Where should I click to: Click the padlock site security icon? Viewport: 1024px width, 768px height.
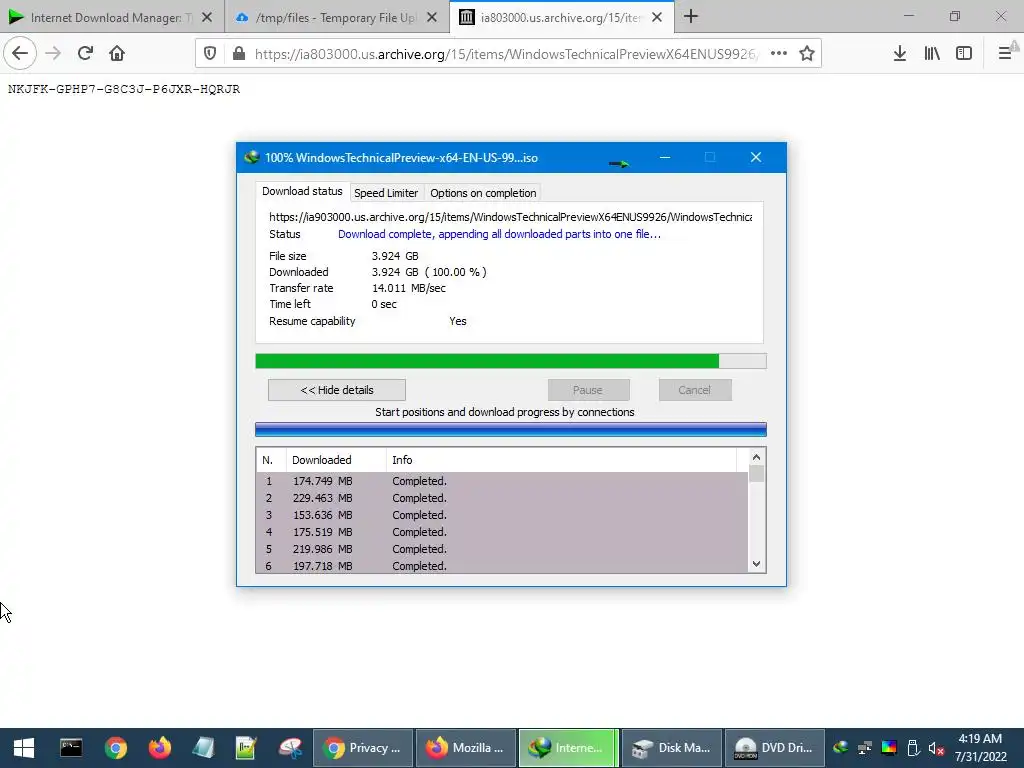click(x=239, y=54)
